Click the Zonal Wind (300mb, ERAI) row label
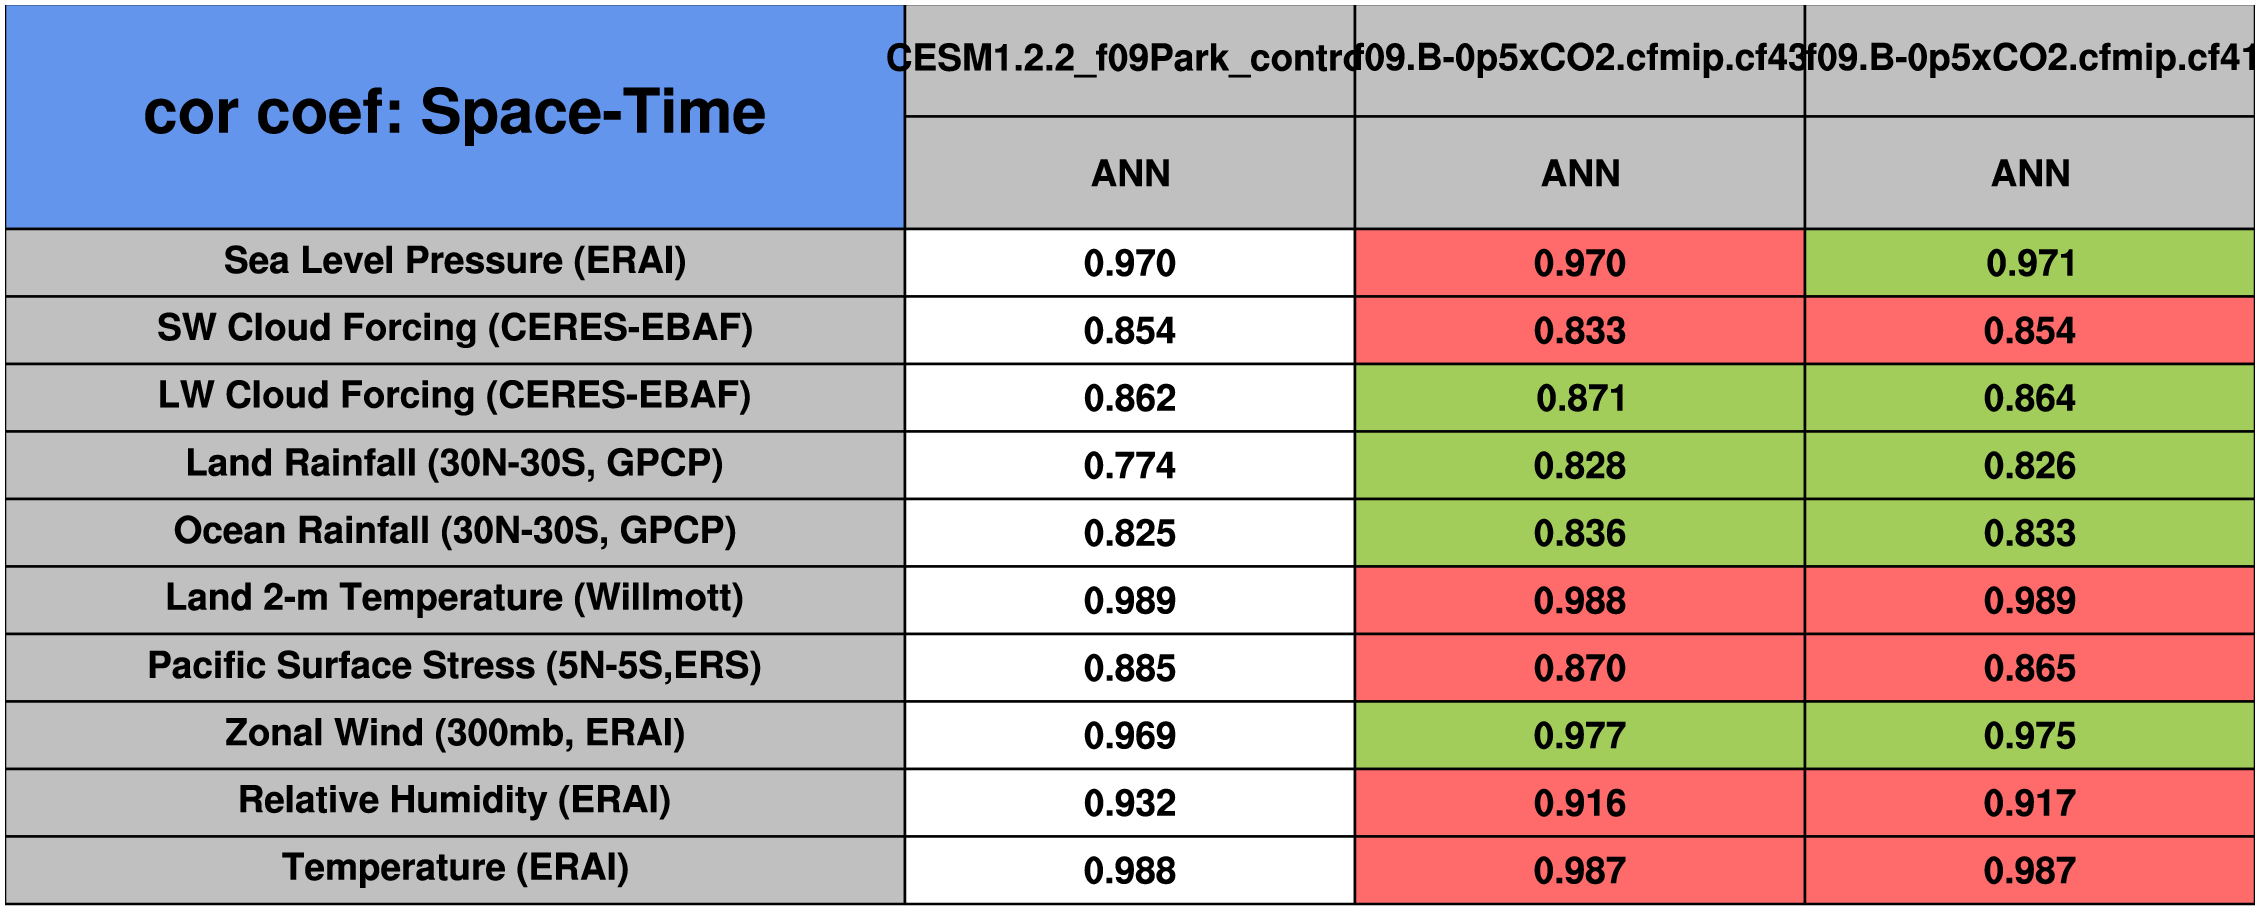Viewport: 2260px width, 911px height. tap(455, 734)
